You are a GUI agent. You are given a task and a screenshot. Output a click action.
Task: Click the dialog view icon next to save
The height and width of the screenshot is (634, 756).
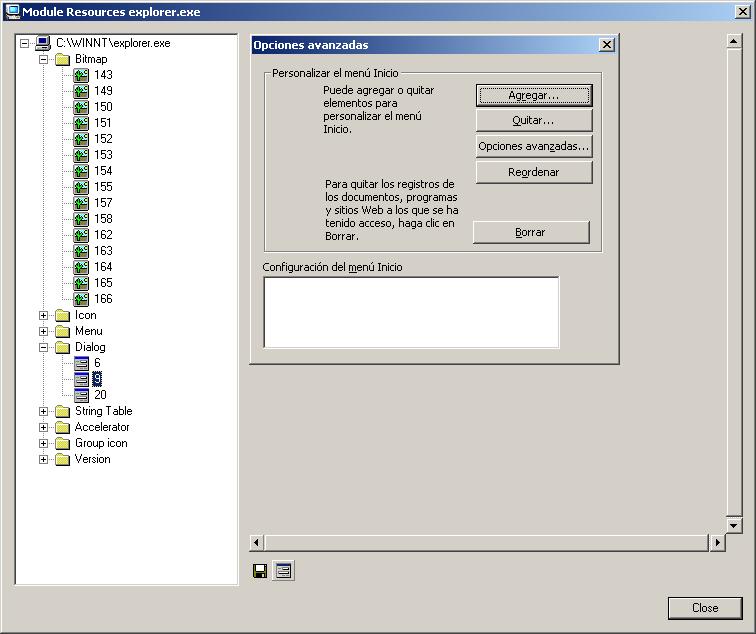pos(283,571)
